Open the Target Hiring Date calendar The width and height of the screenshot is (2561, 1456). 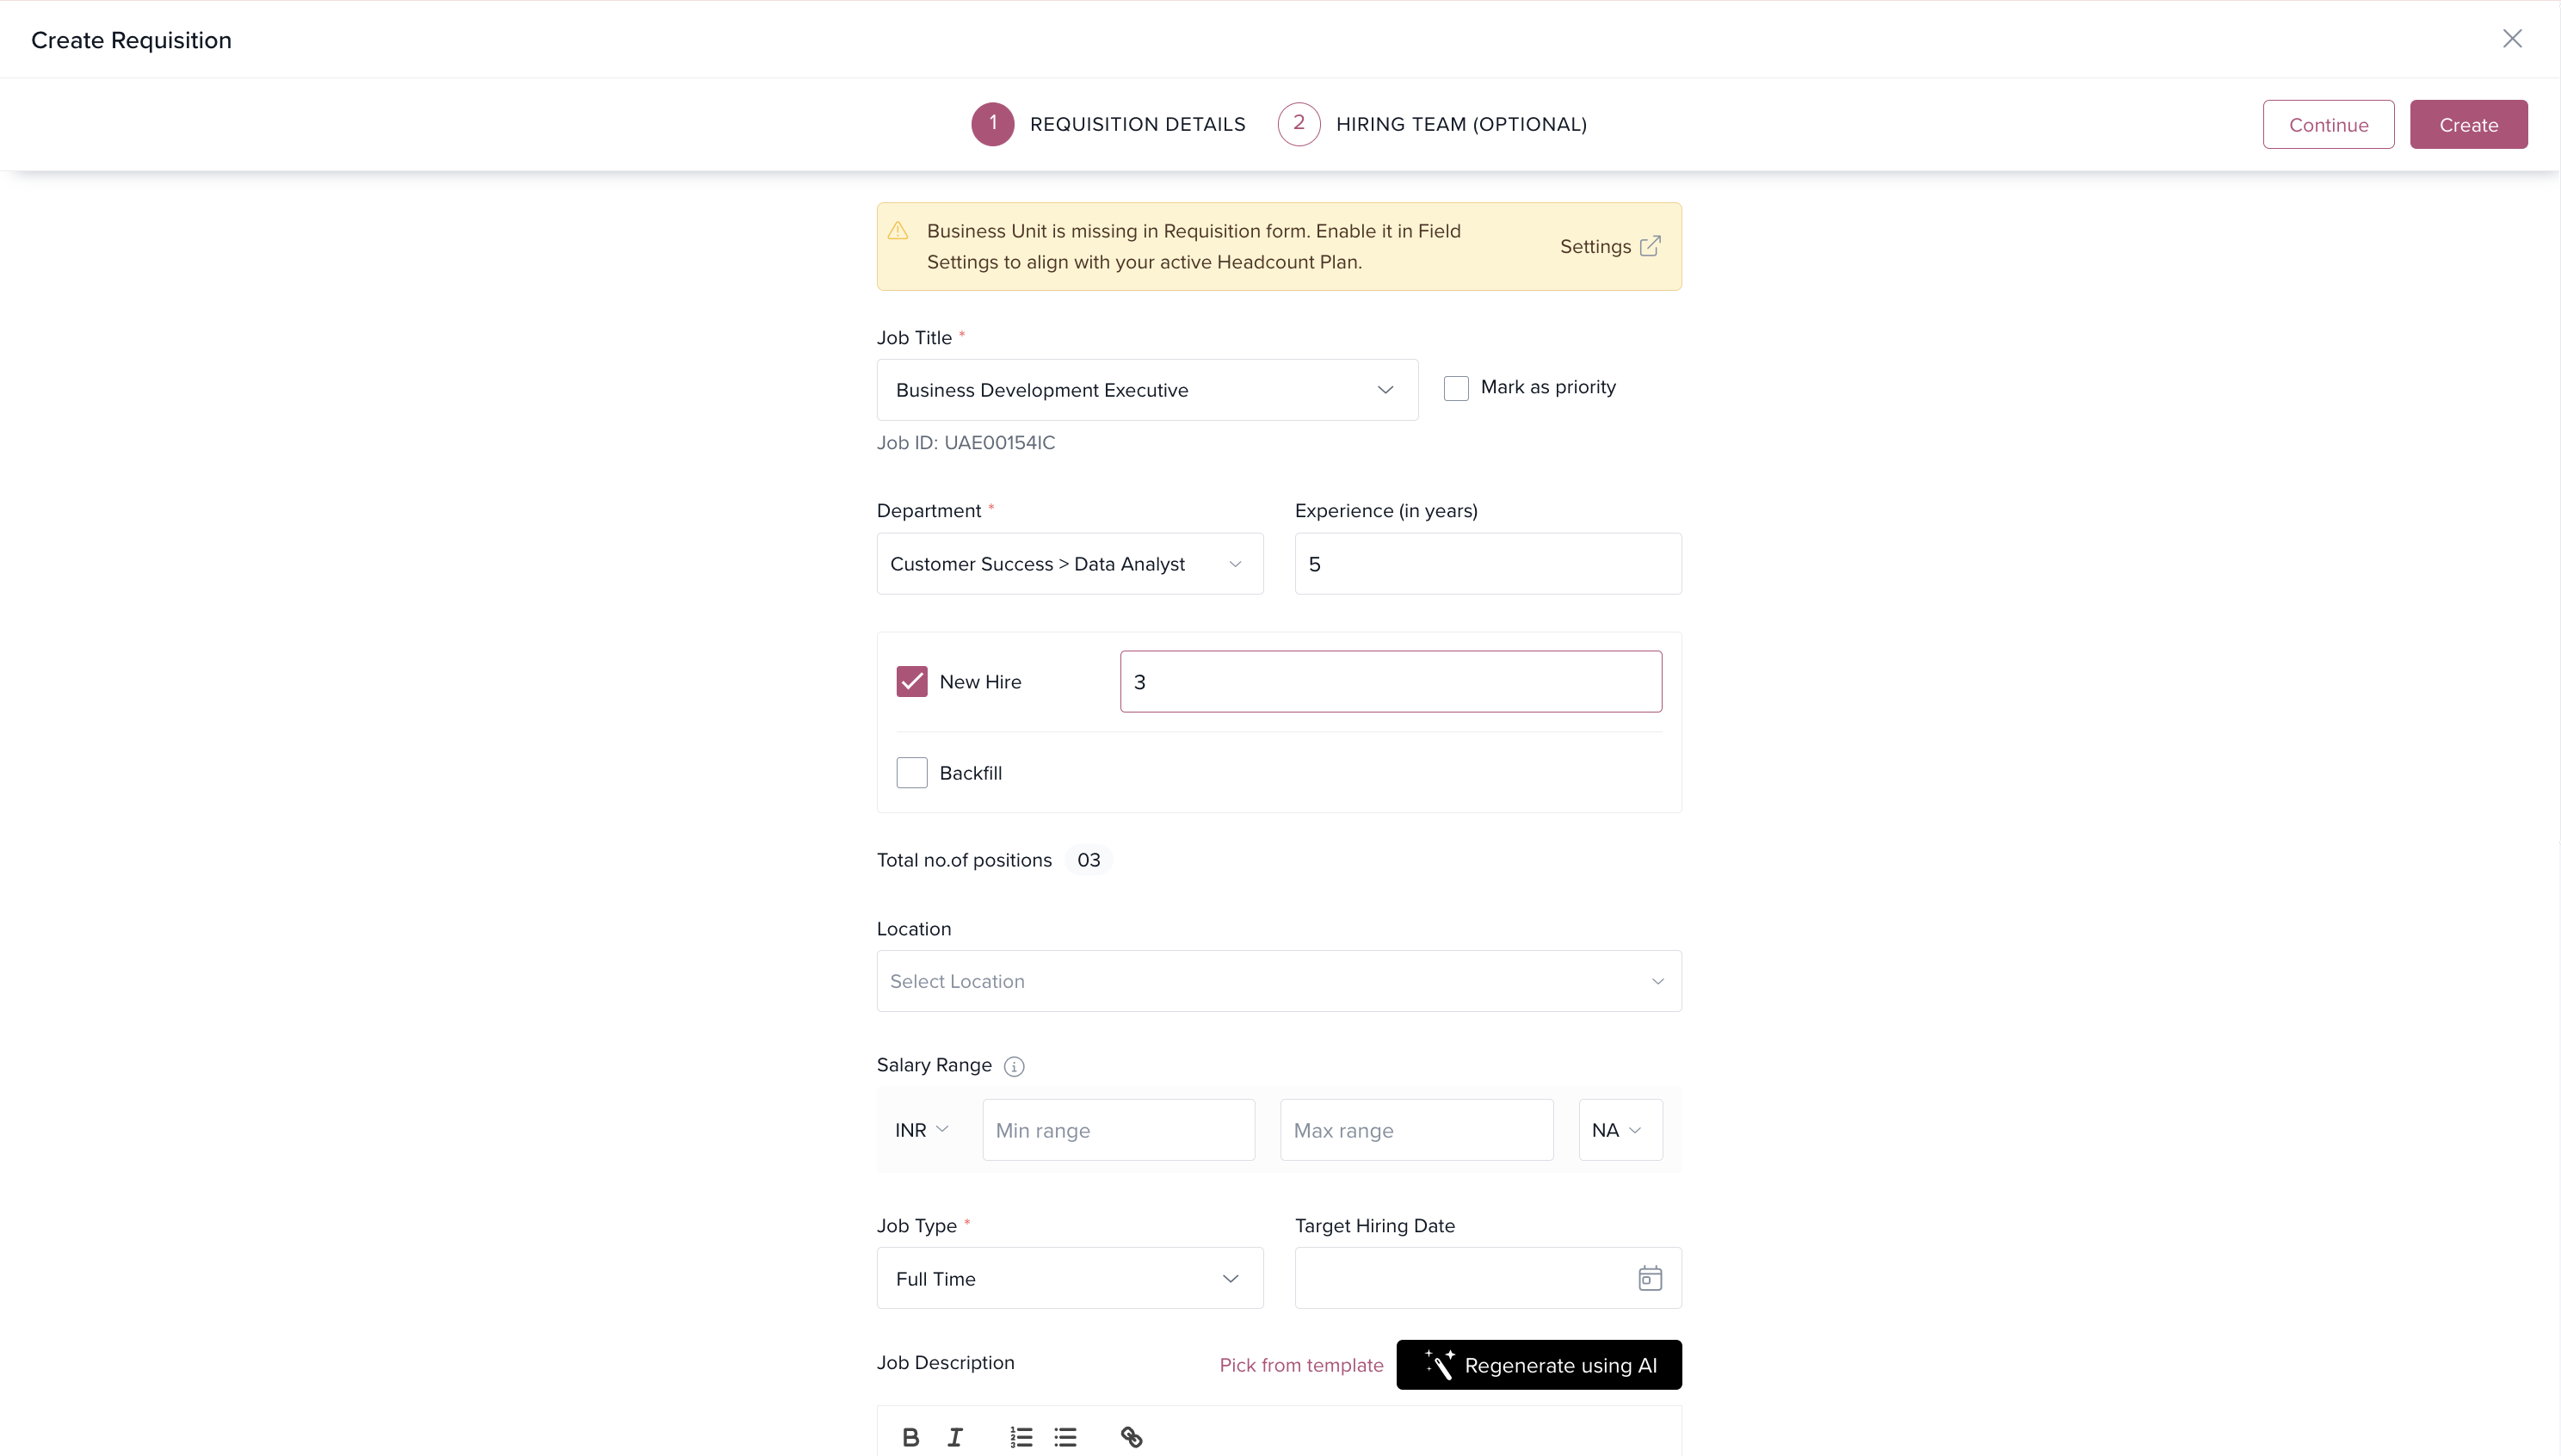[x=1649, y=1278]
